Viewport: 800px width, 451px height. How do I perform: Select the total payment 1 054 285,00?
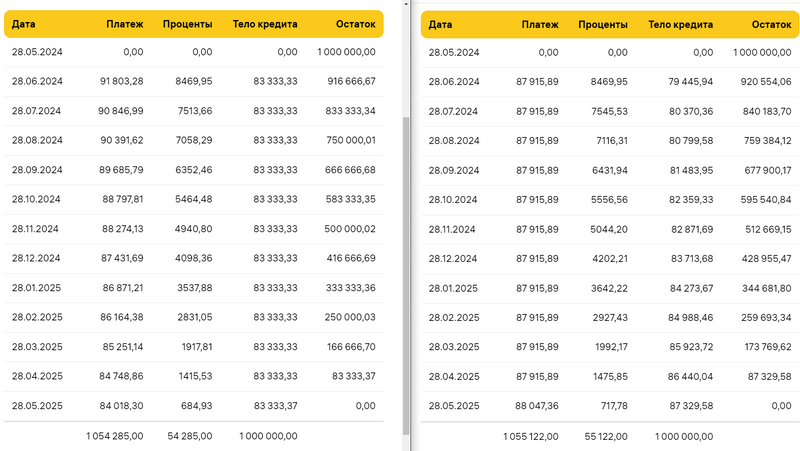tap(115, 436)
